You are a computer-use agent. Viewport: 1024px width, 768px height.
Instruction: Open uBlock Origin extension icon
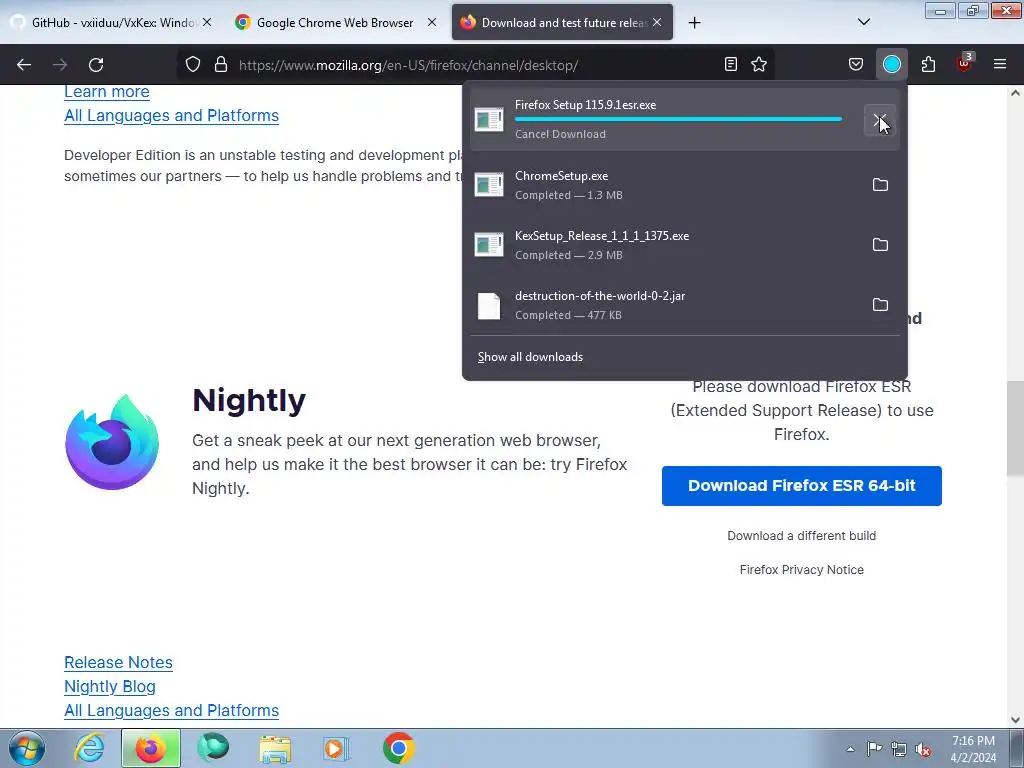964,63
